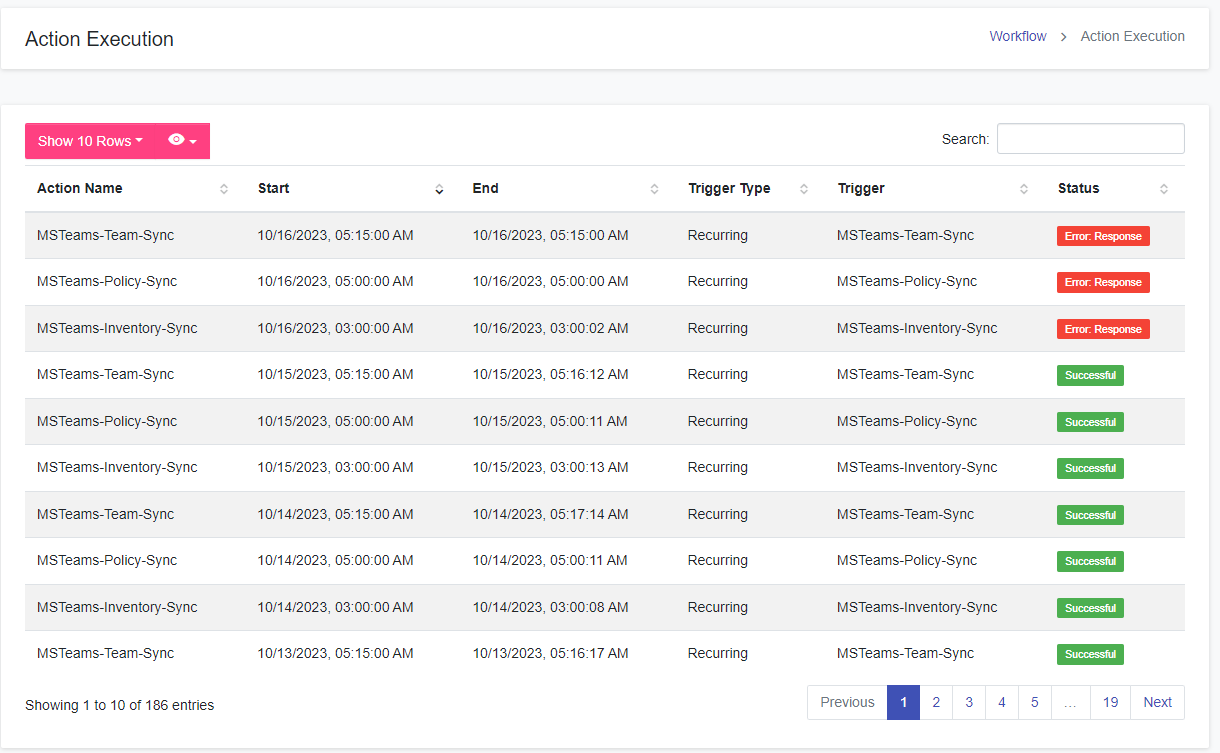Image resolution: width=1220 pixels, height=753 pixels.
Task: Click Error: Response badge for 10/16 MSTeams-Team-Sync
Action: click(1103, 236)
